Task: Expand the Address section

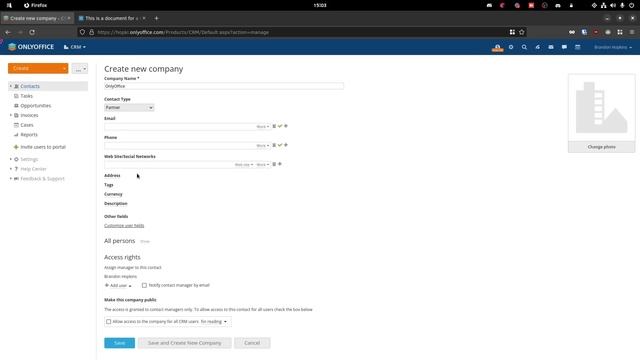Action: 112,176
